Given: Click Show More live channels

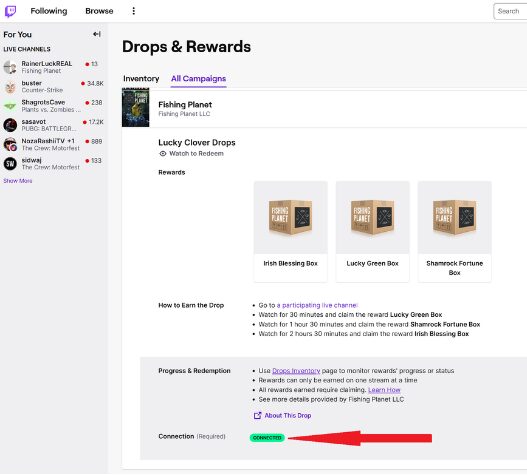Looking at the screenshot, I should (18, 181).
